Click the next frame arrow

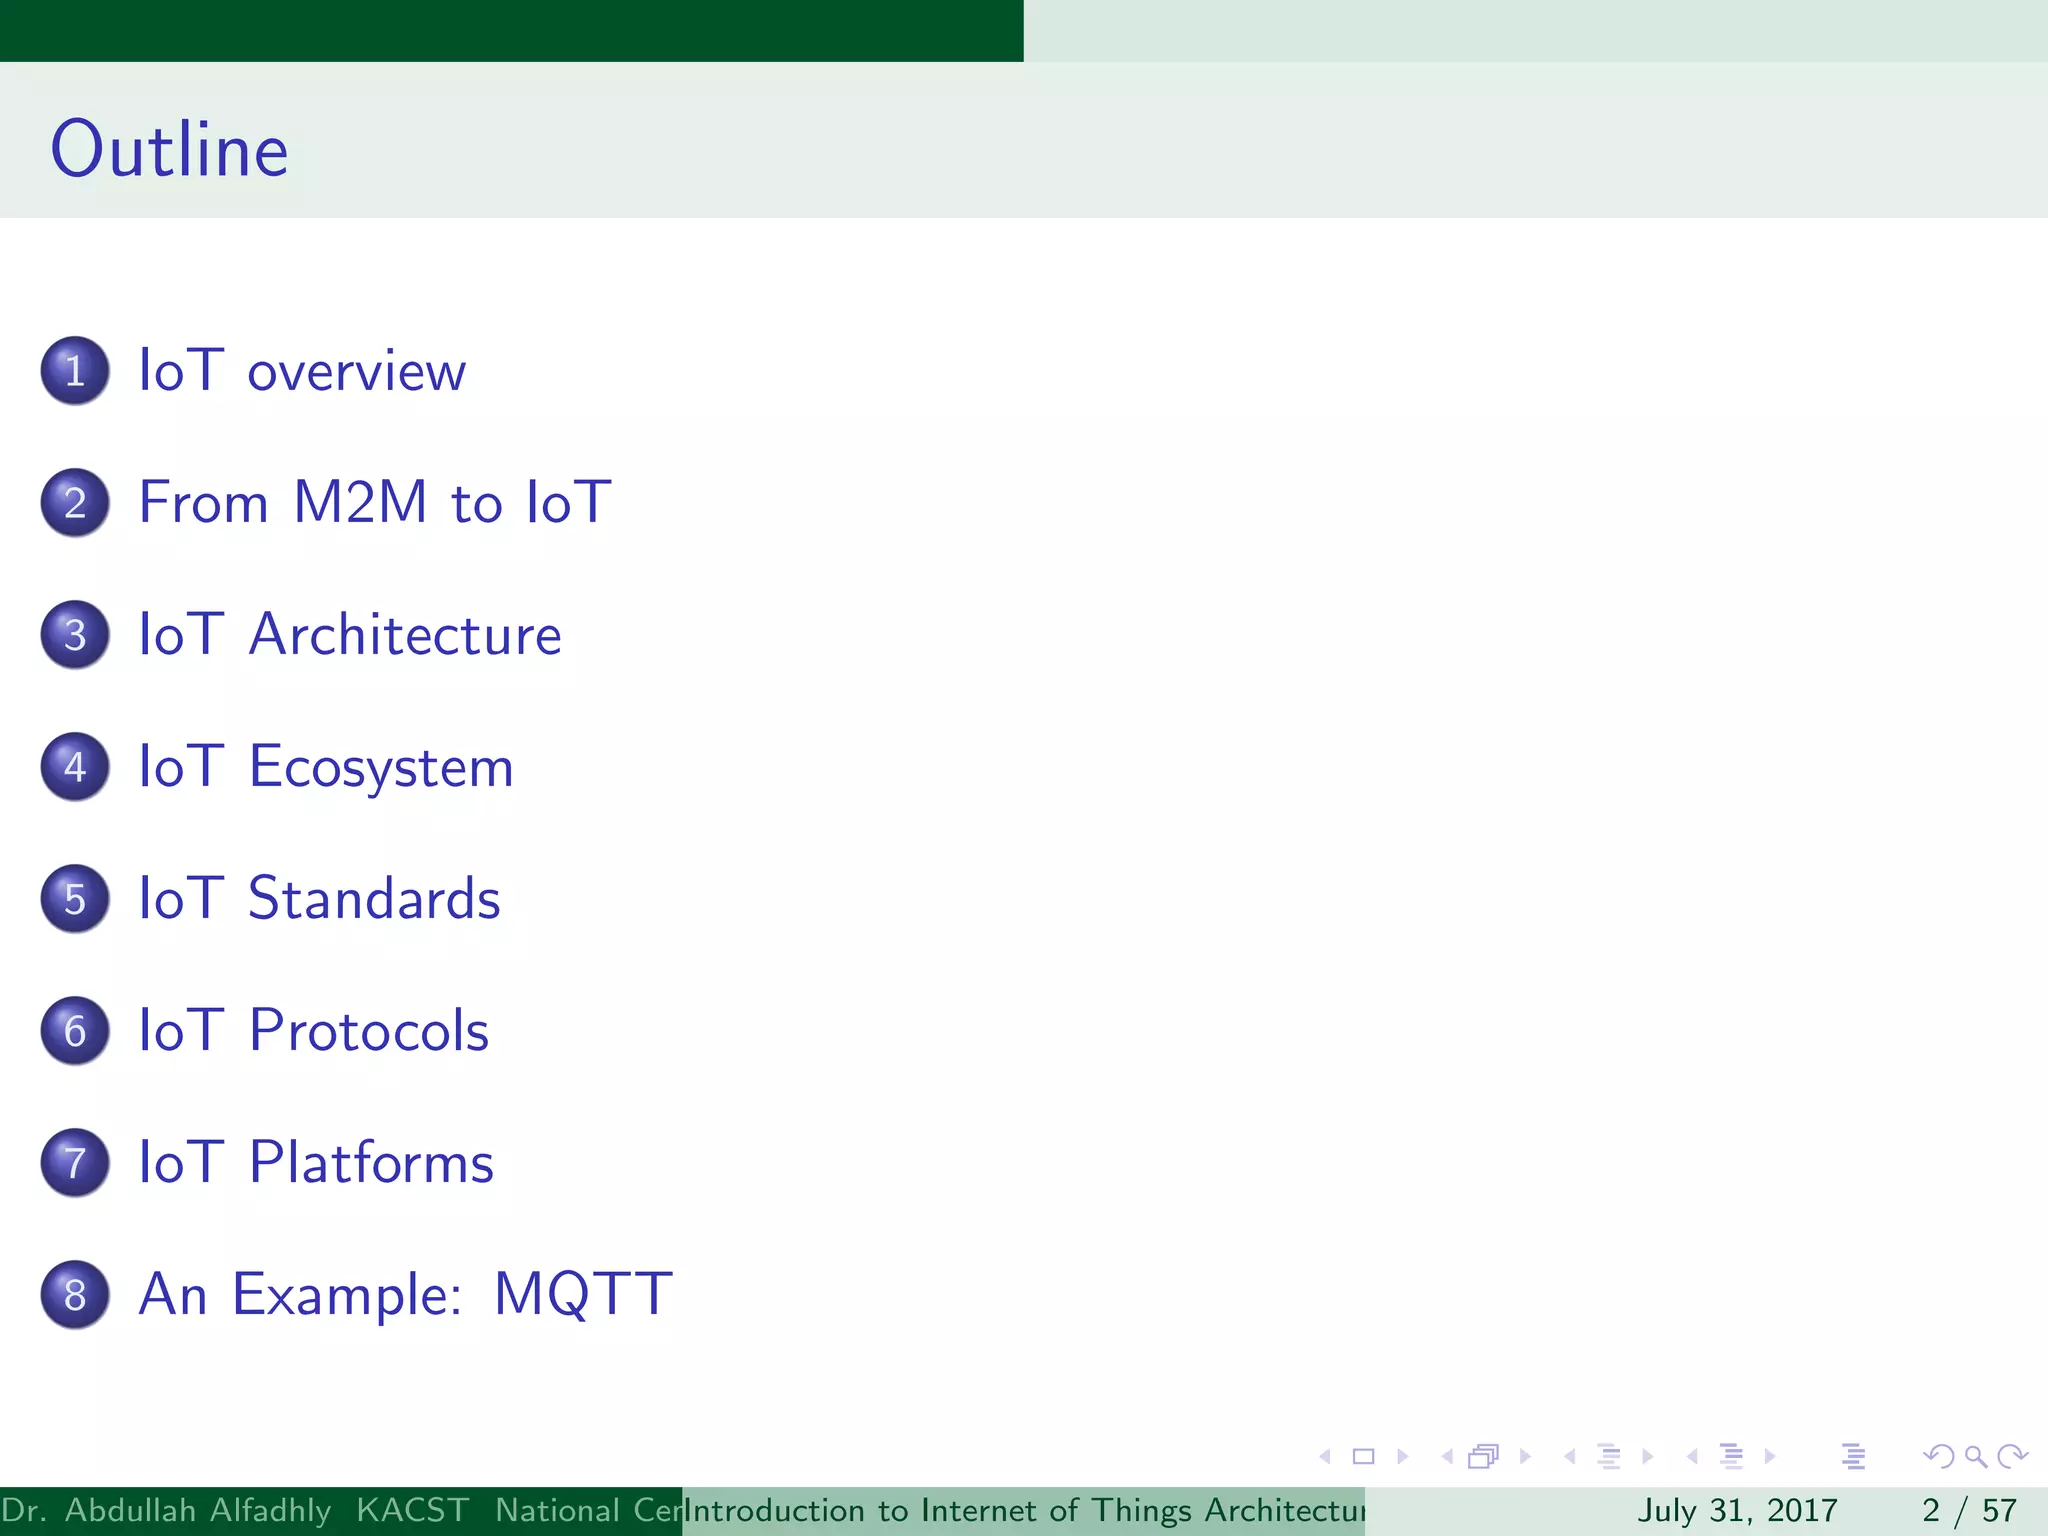pyautogui.click(x=1526, y=1457)
